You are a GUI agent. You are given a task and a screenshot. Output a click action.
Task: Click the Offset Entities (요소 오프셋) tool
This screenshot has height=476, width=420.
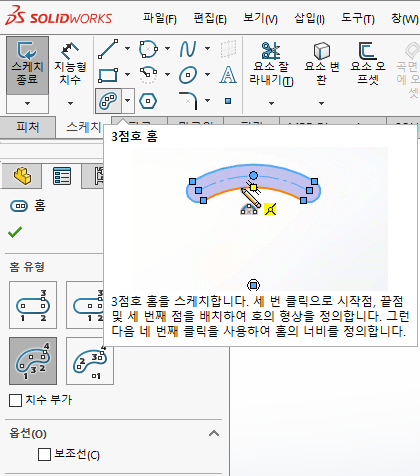(368, 65)
